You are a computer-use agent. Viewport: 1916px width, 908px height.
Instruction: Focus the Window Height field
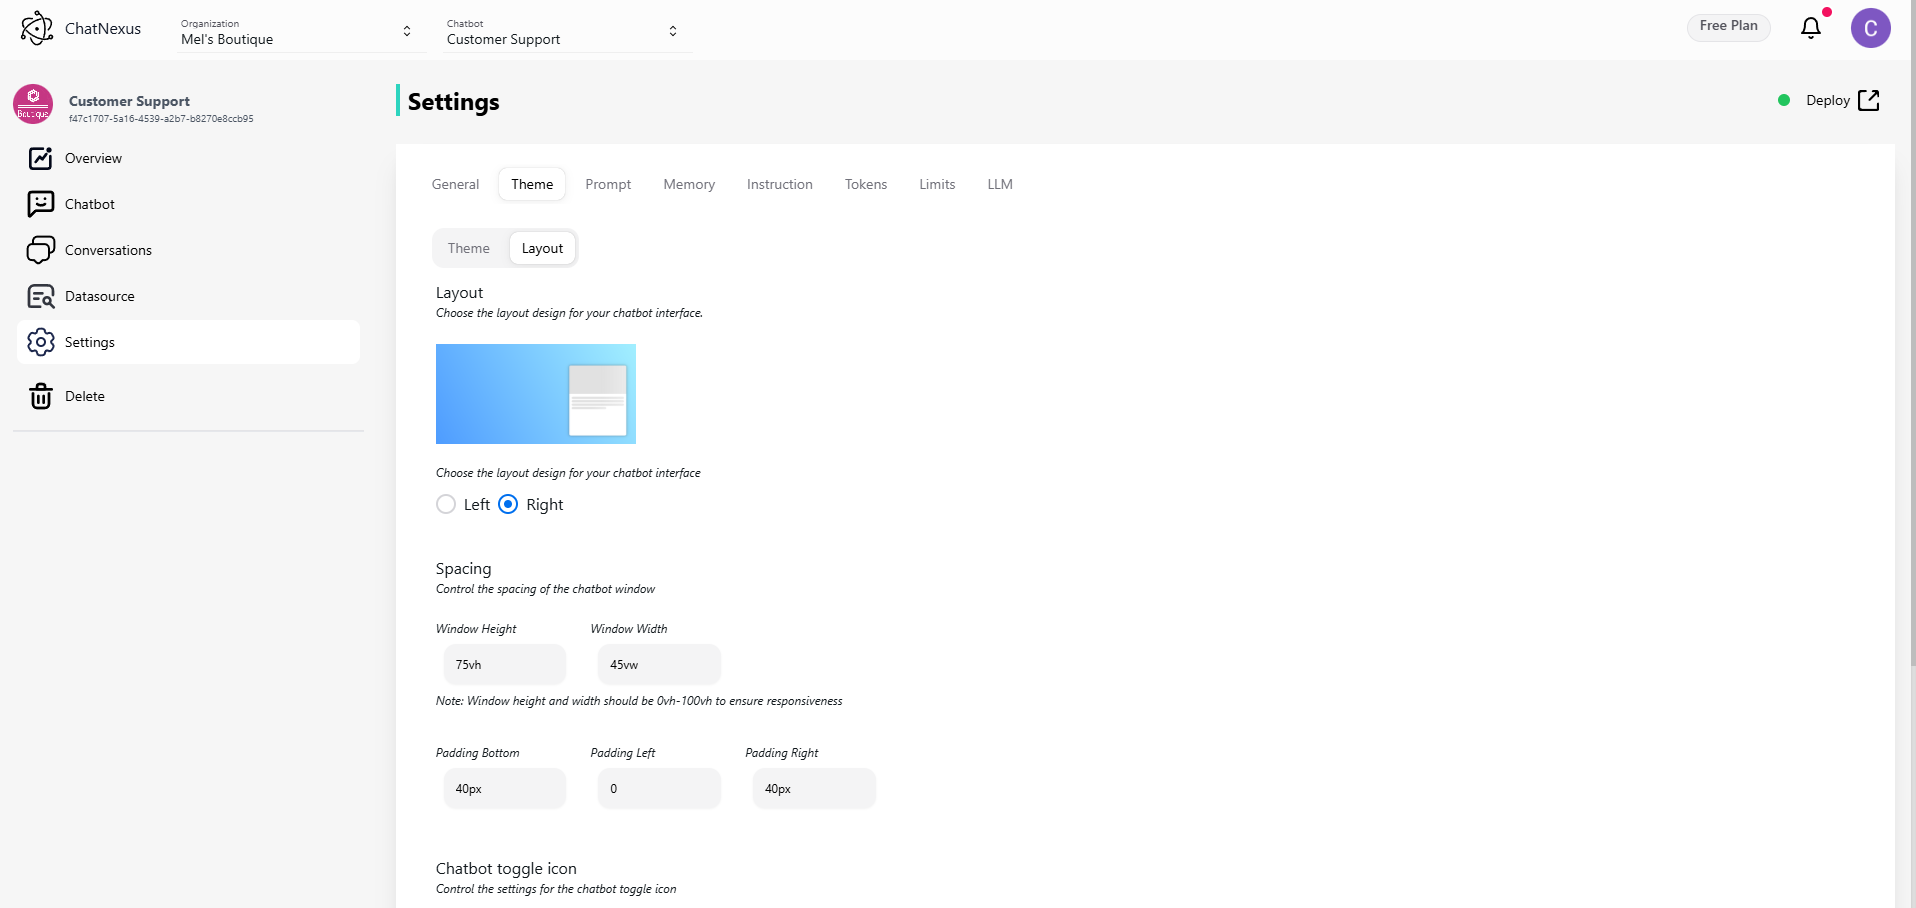pos(505,664)
